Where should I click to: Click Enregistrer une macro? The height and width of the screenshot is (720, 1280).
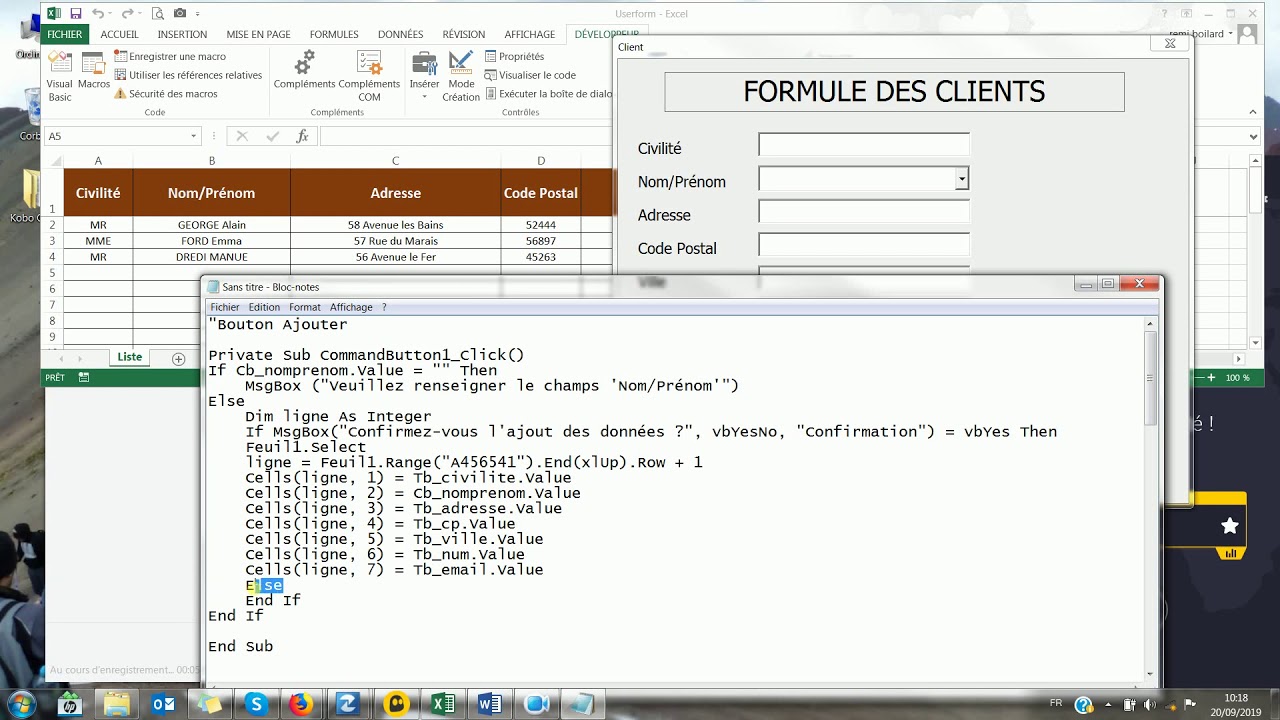(x=170, y=57)
